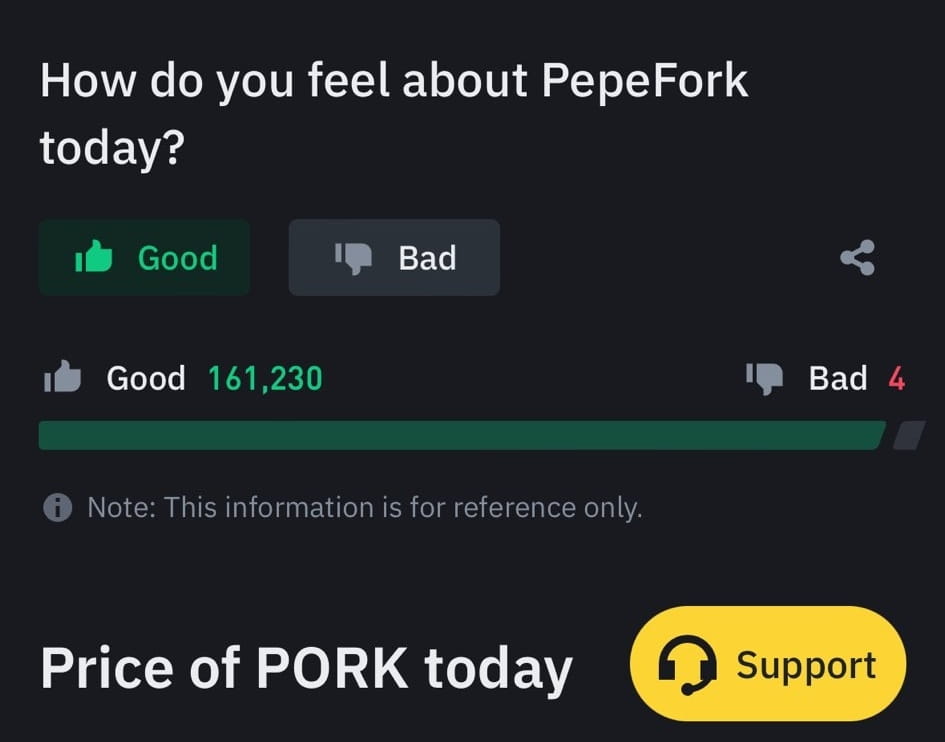Click the red Bad vote count 4

(896, 378)
